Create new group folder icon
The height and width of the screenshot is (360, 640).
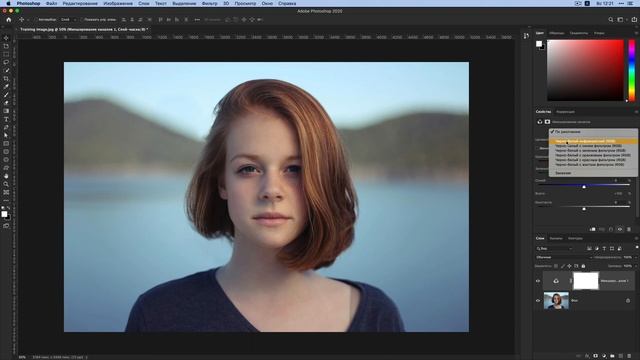(612, 356)
